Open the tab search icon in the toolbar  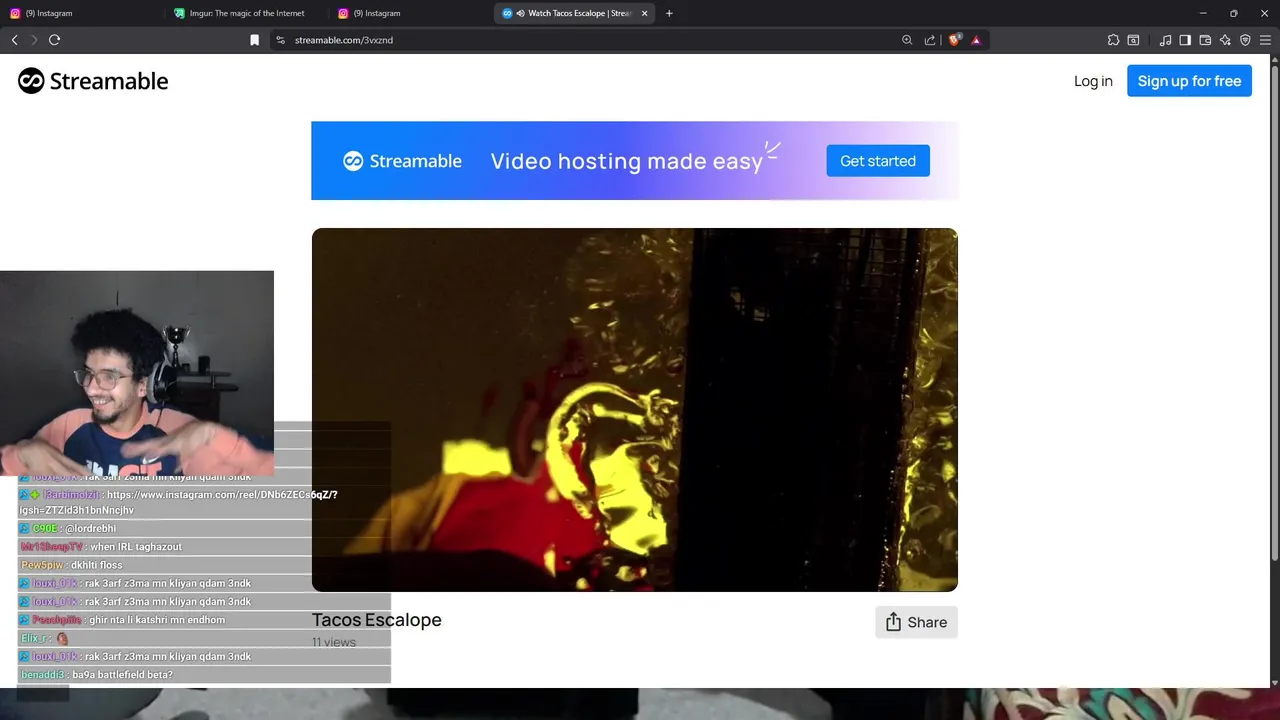[x=1133, y=40]
